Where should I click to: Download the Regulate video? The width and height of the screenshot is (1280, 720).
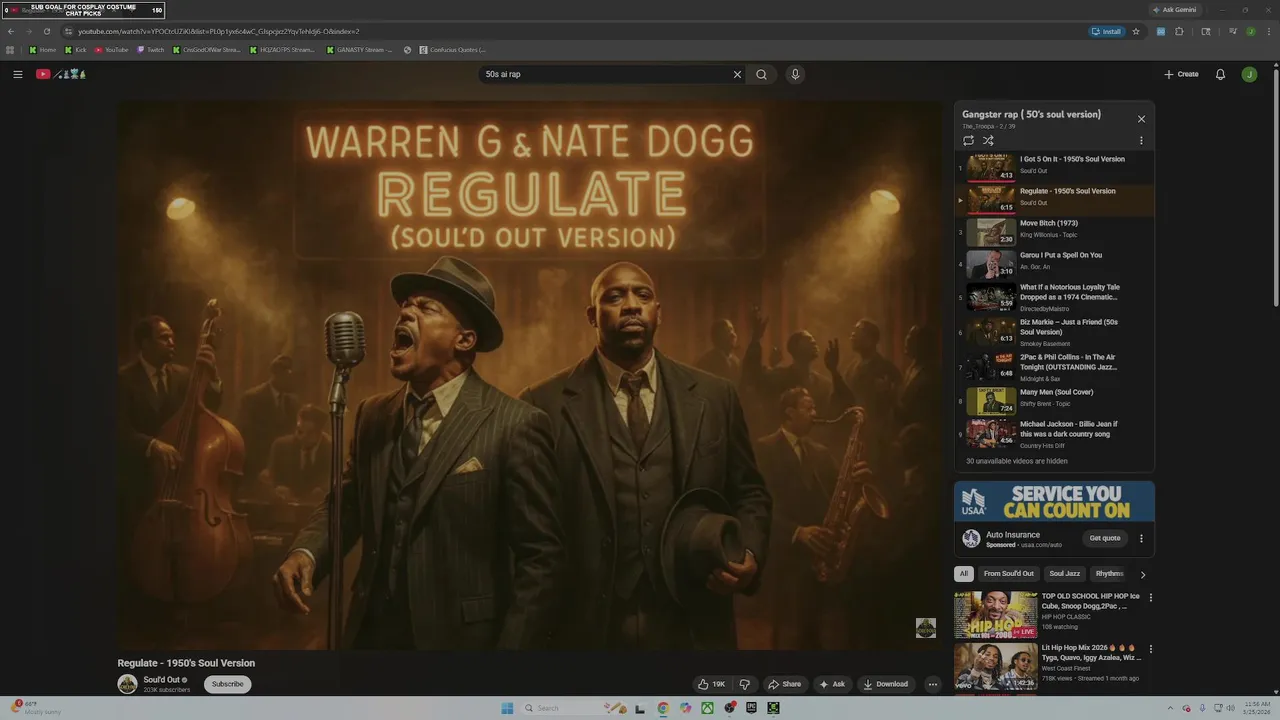(x=886, y=684)
